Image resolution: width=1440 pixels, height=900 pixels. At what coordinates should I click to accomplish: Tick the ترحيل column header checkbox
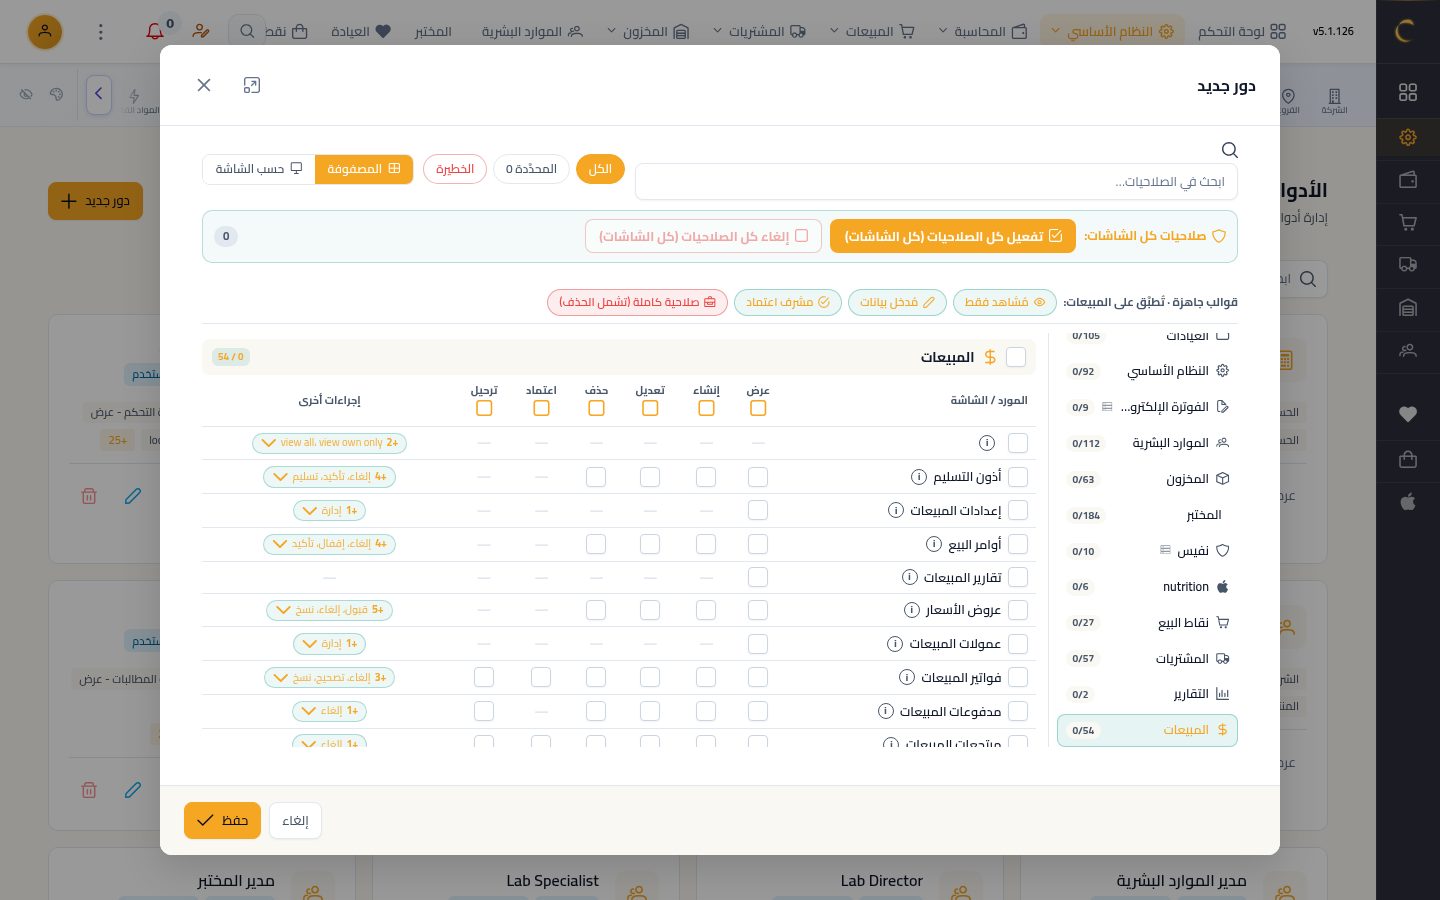pos(484,408)
